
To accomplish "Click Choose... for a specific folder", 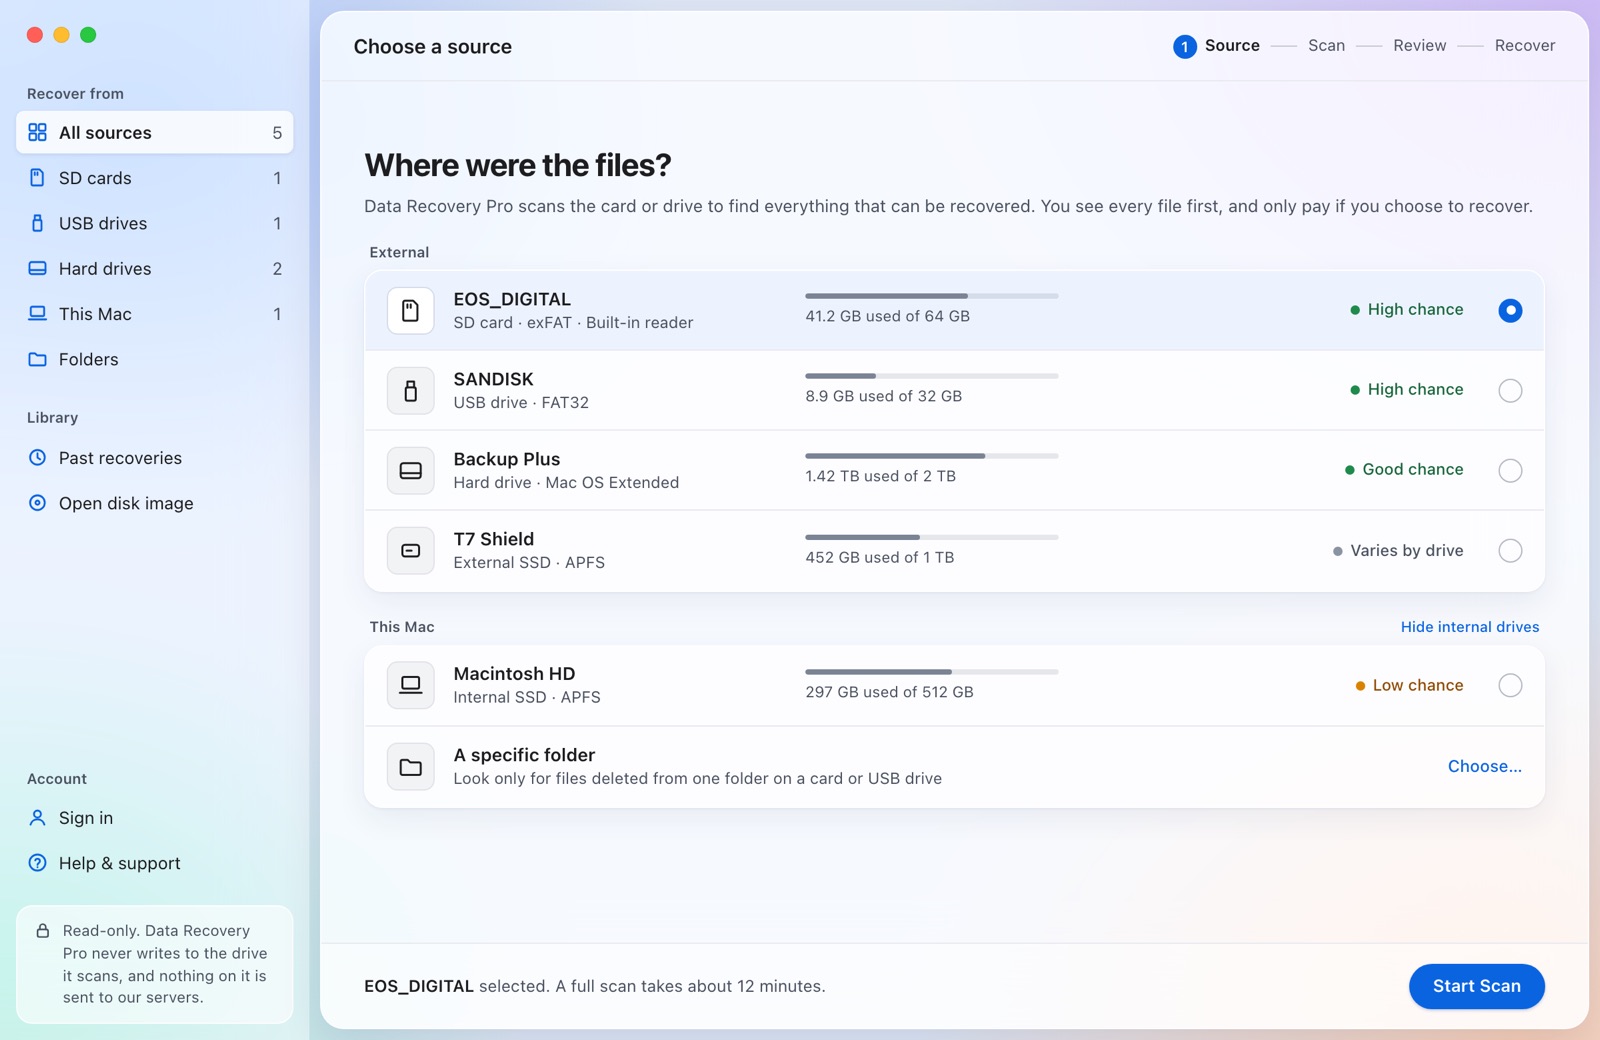I will pyautogui.click(x=1484, y=766).
